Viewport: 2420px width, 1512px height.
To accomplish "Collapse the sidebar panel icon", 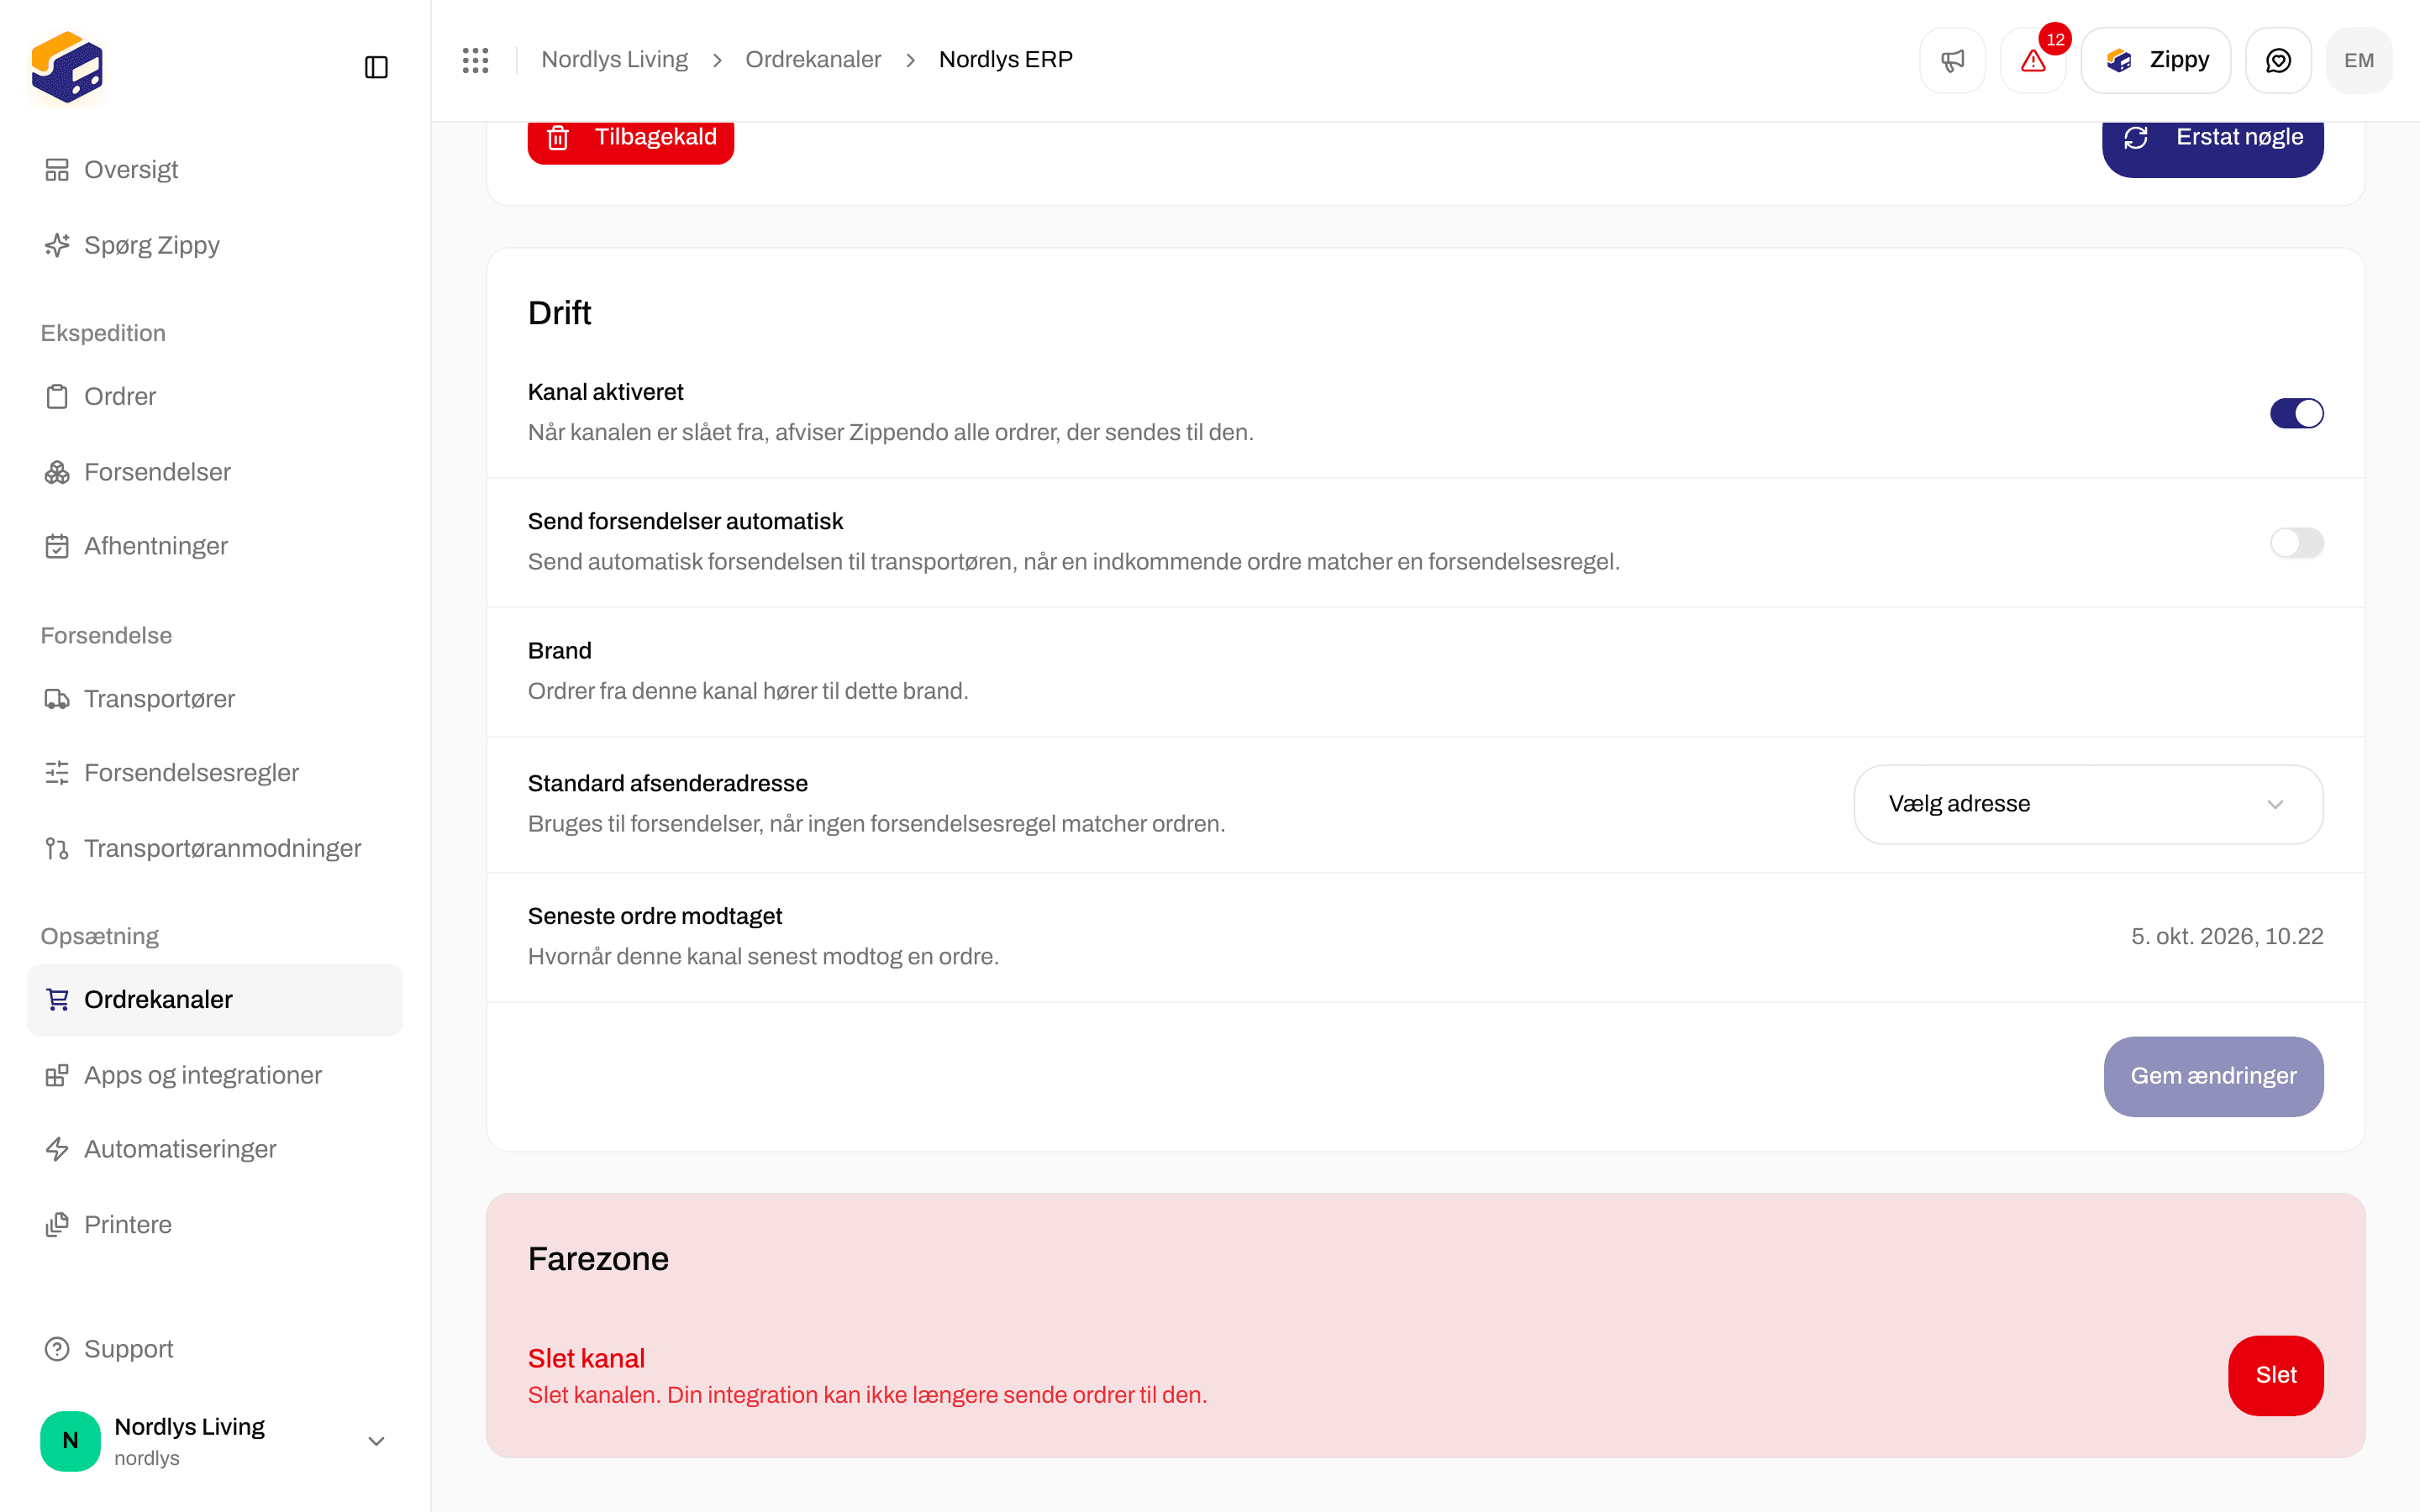I will tap(376, 67).
